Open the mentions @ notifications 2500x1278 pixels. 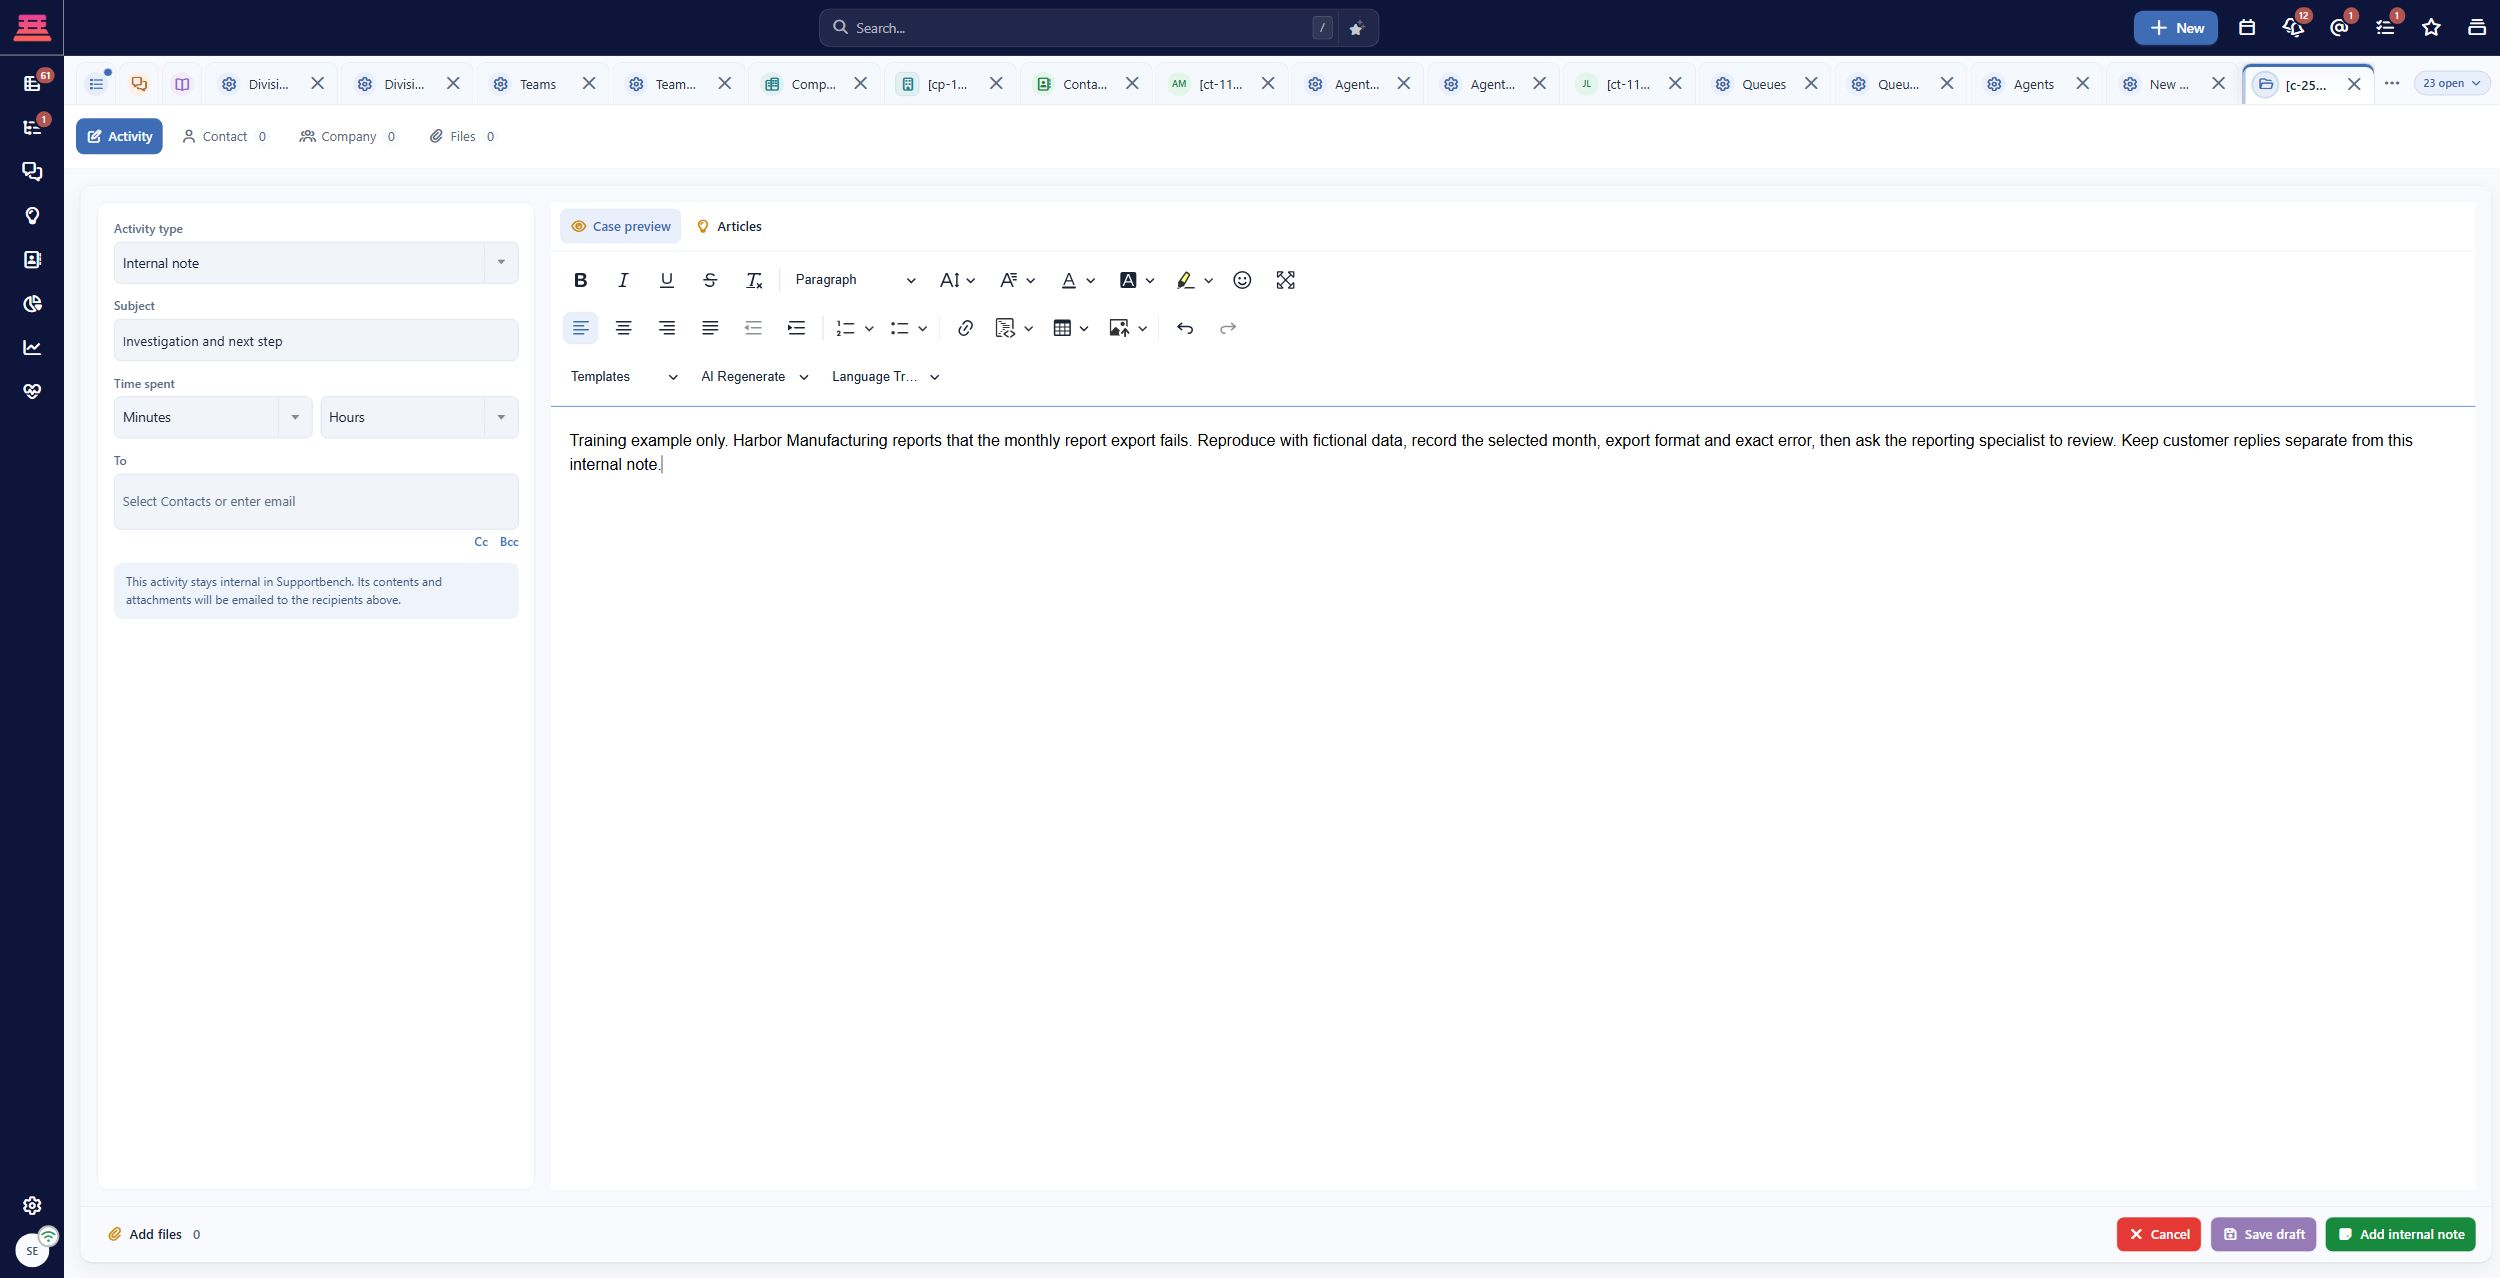point(2339,28)
